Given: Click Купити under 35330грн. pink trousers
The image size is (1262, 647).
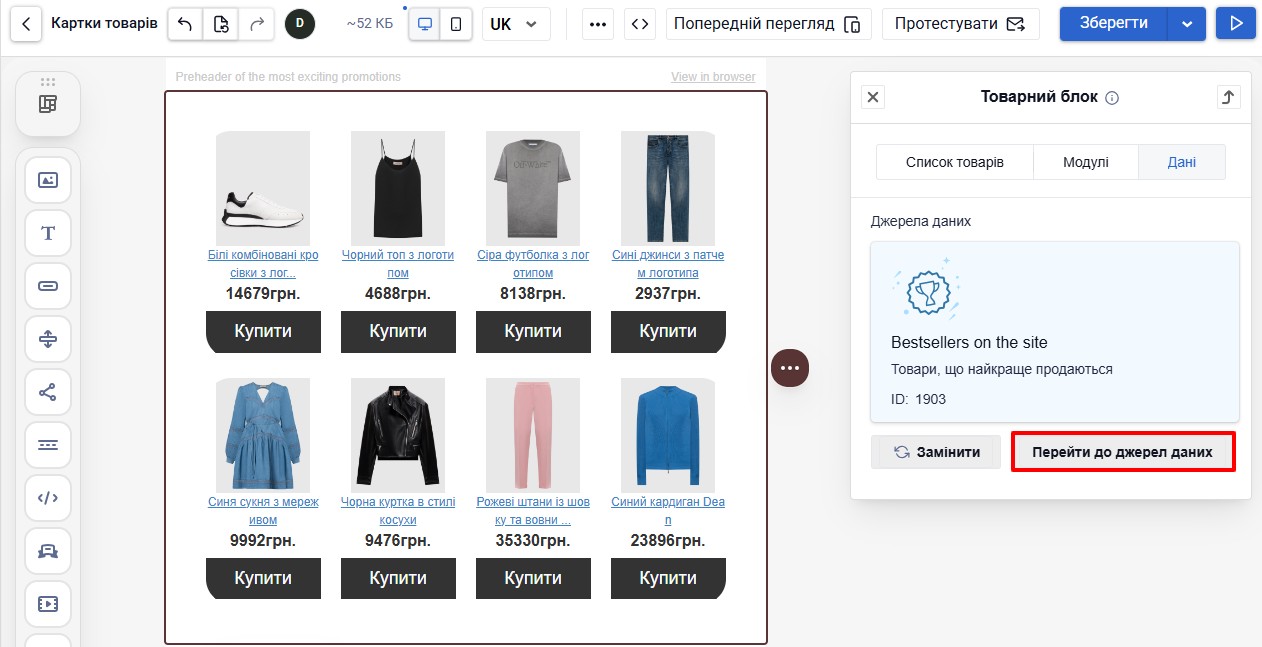Looking at the screenshot, I should pos(533,578).
